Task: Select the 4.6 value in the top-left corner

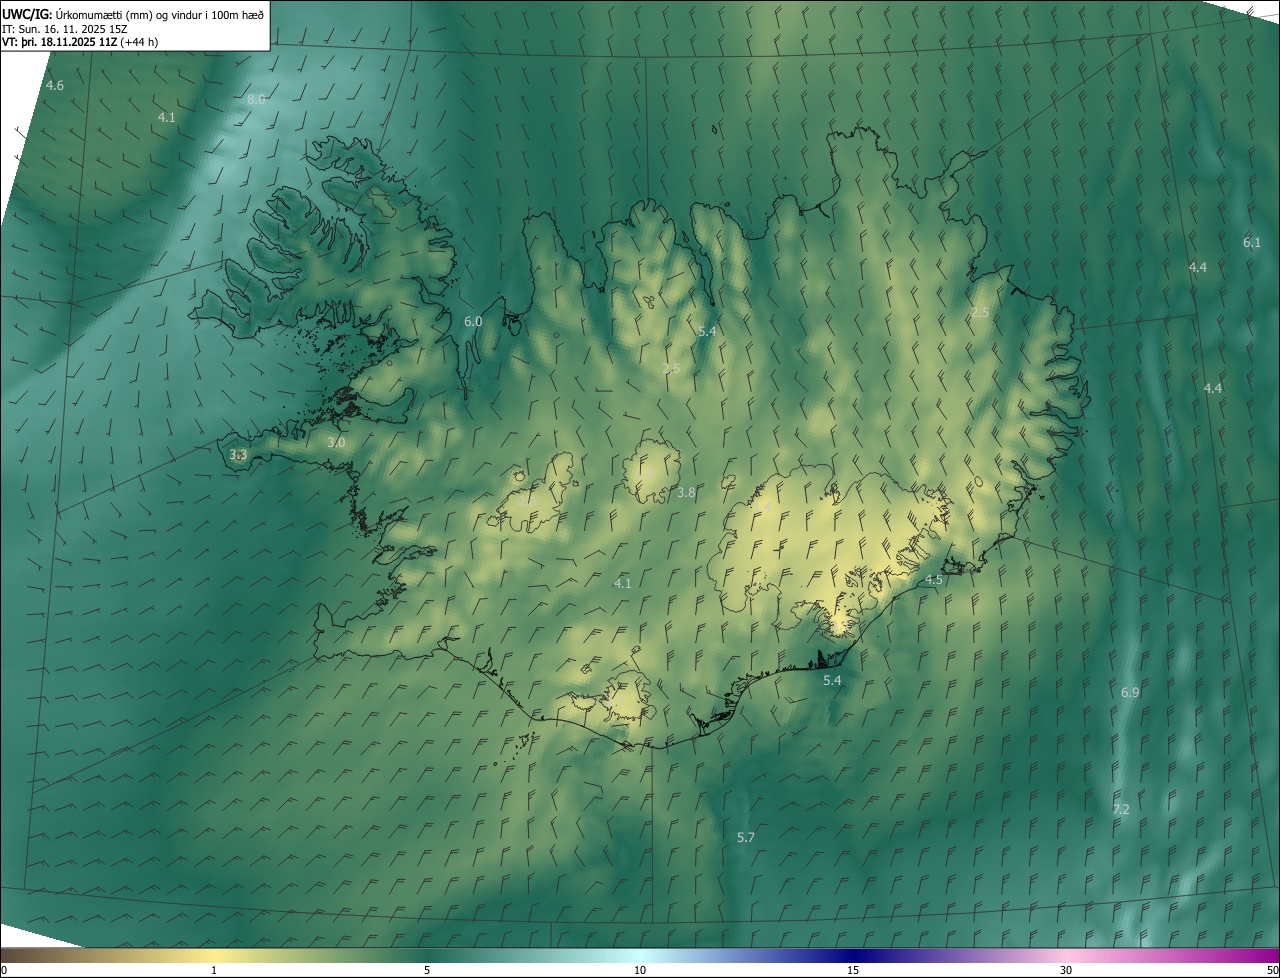Action: click(x=55, y=86)
